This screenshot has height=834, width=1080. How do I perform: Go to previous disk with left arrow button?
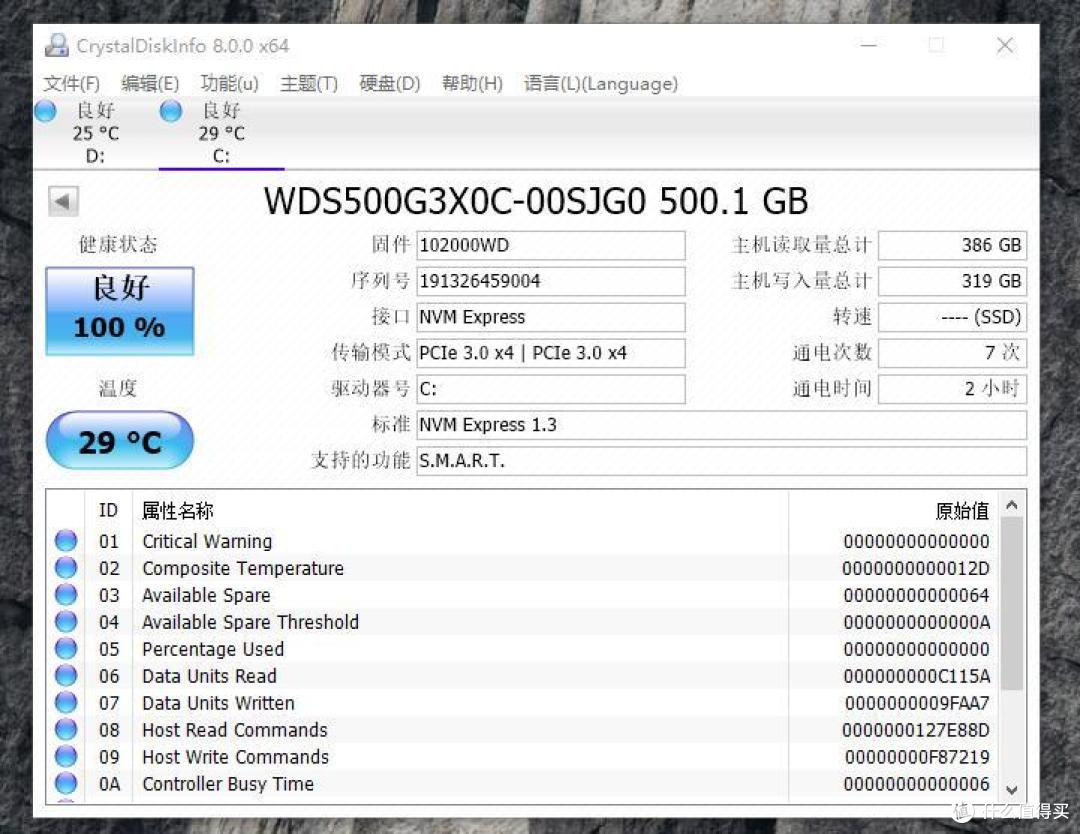63,202
